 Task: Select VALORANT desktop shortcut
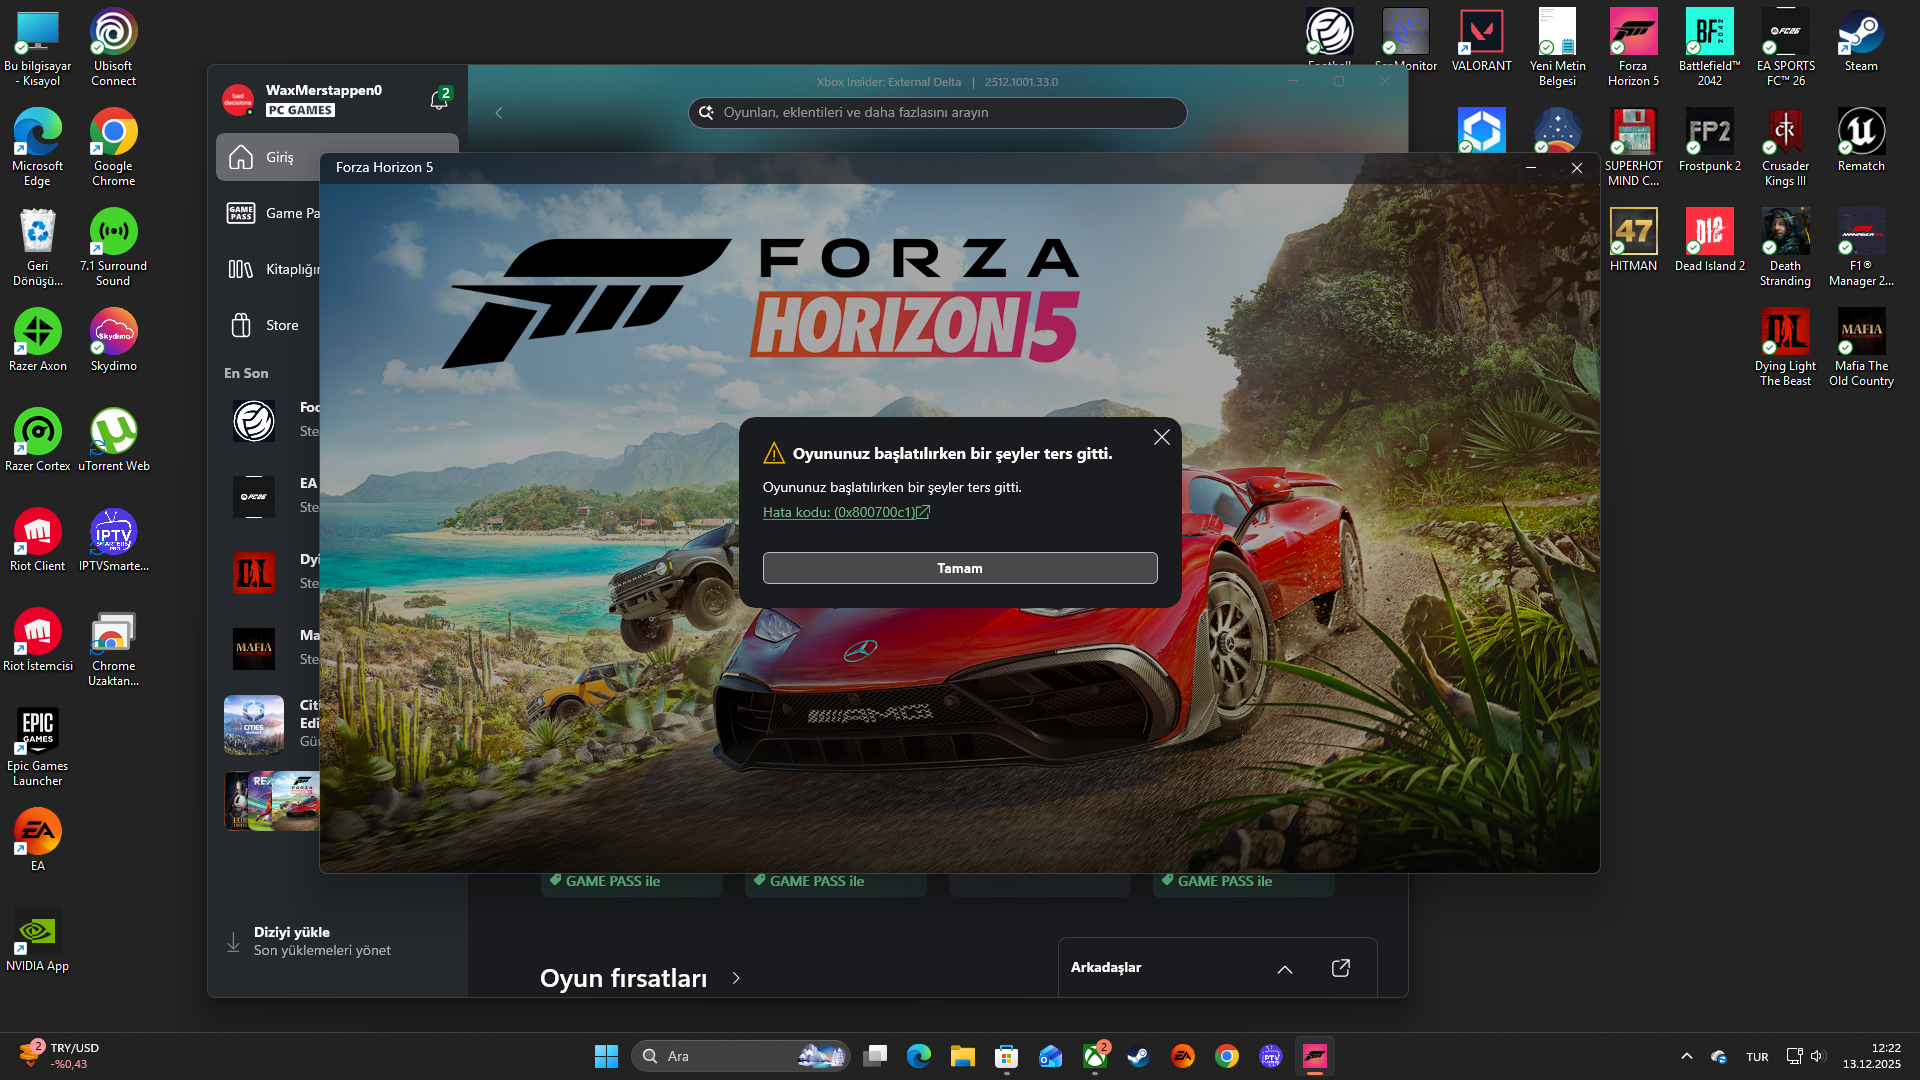pos(1481,39)
